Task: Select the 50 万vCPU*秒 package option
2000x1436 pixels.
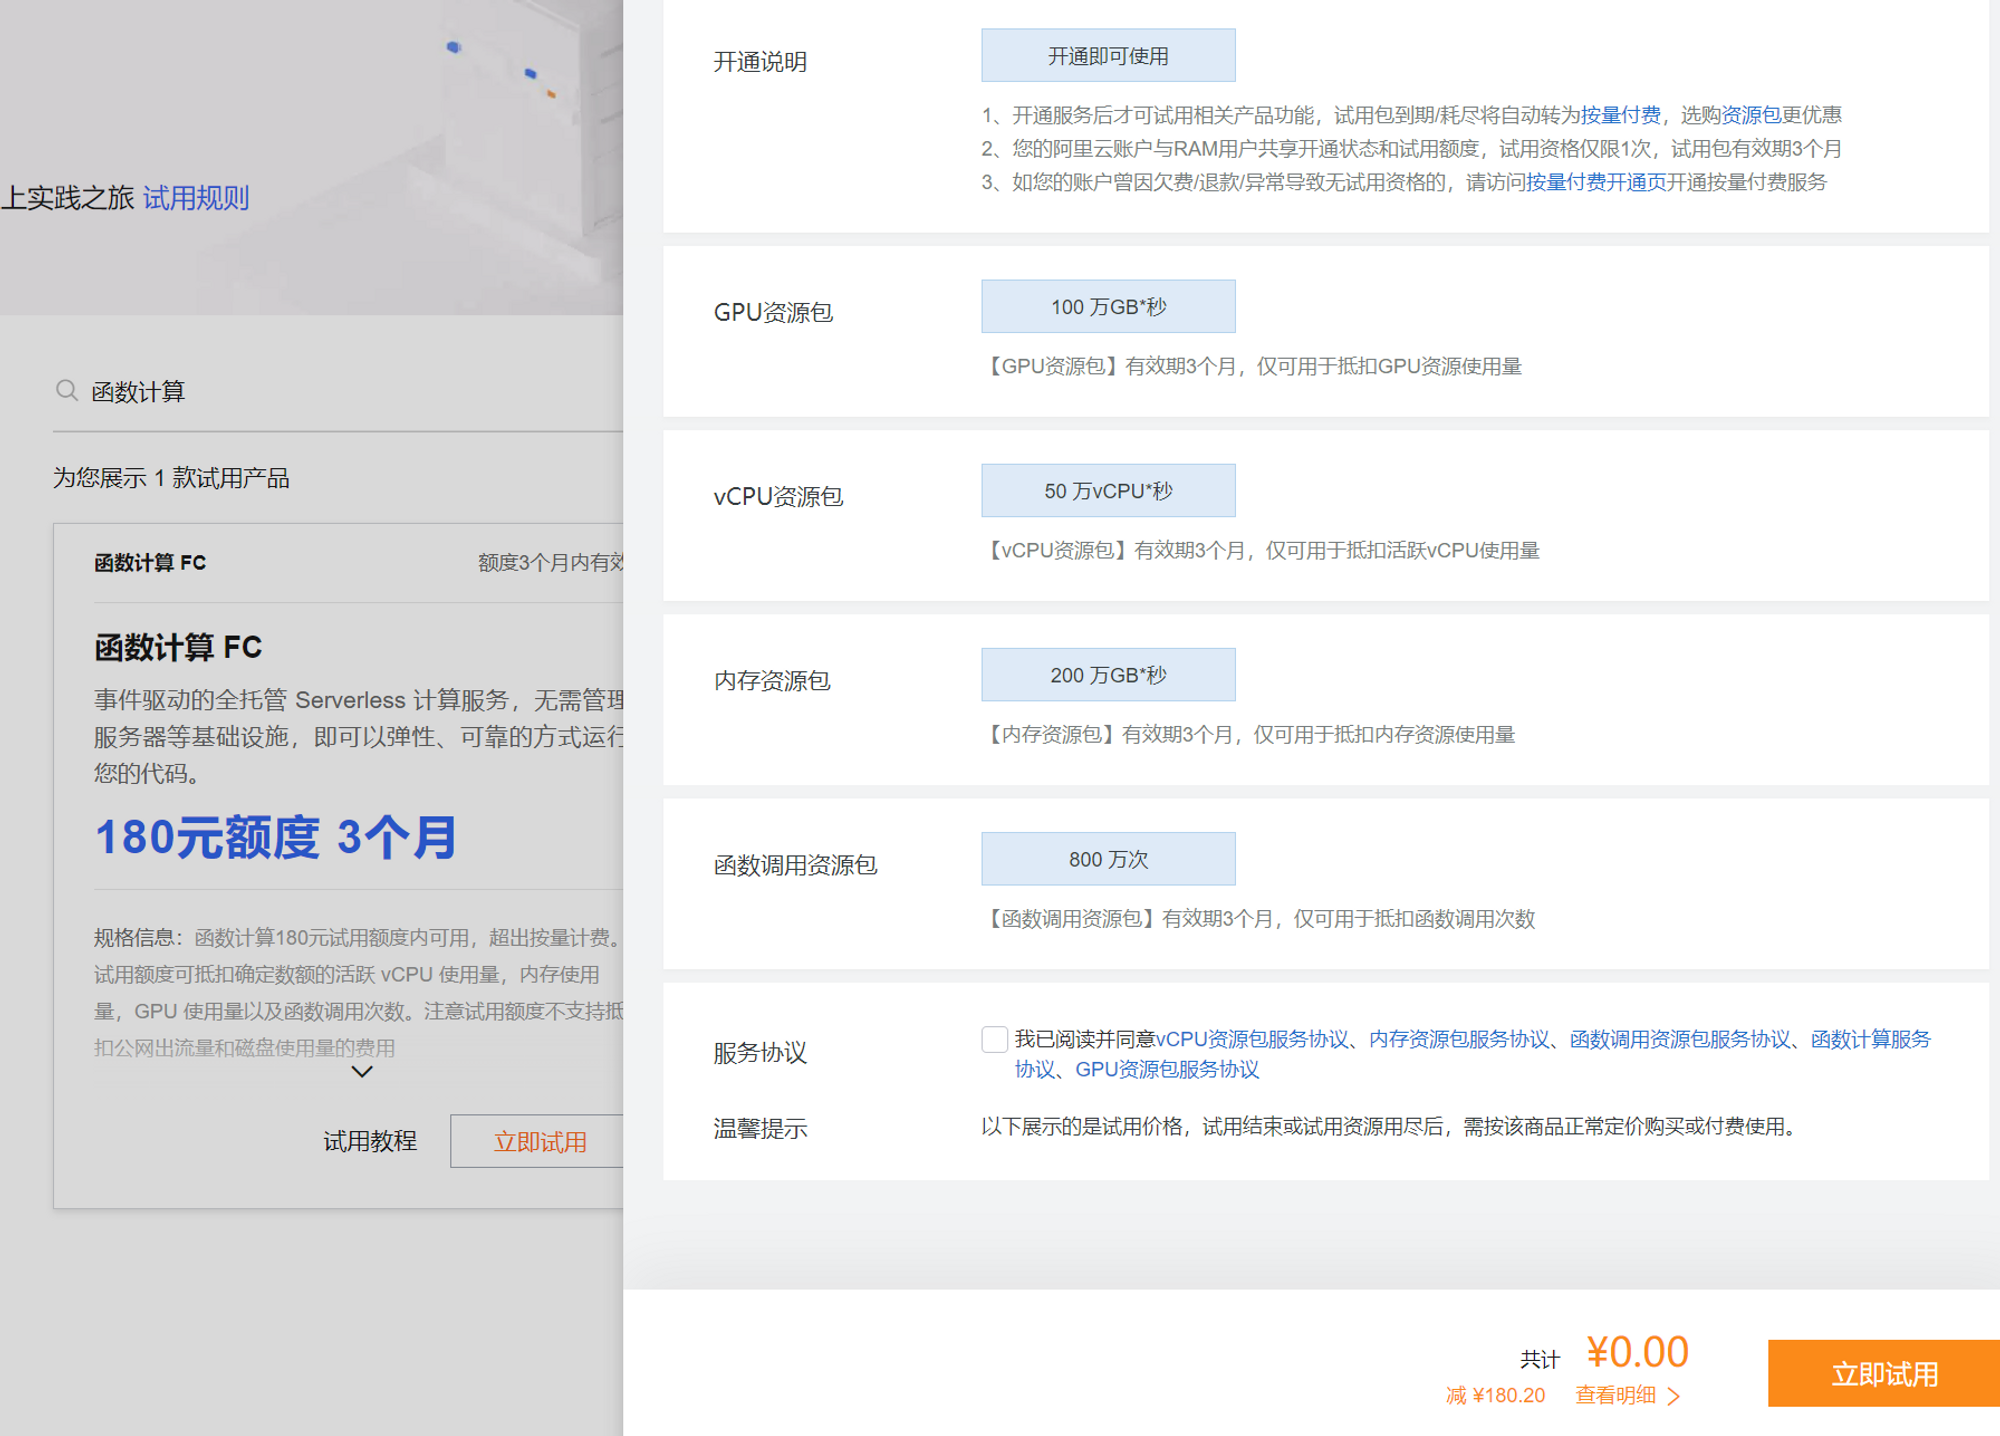Action: [1108, 490]
